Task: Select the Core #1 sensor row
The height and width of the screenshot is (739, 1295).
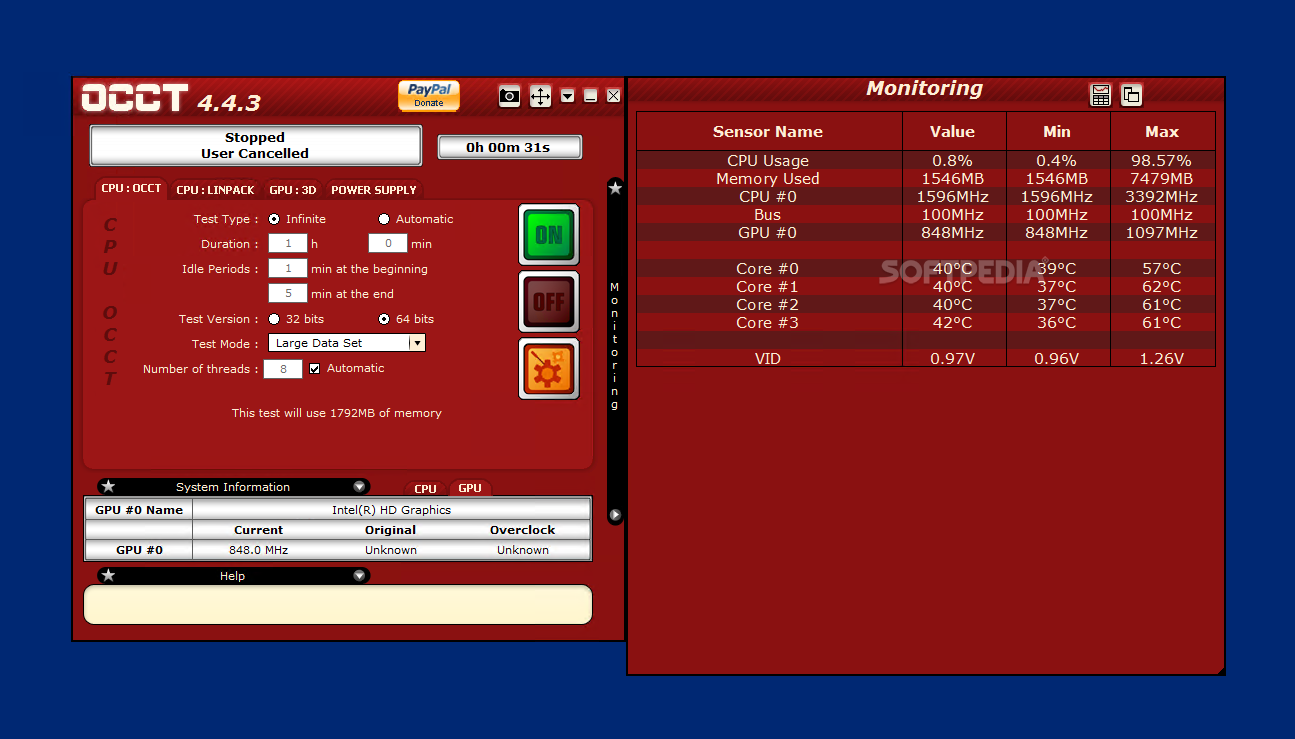Action: coord(926,287)
